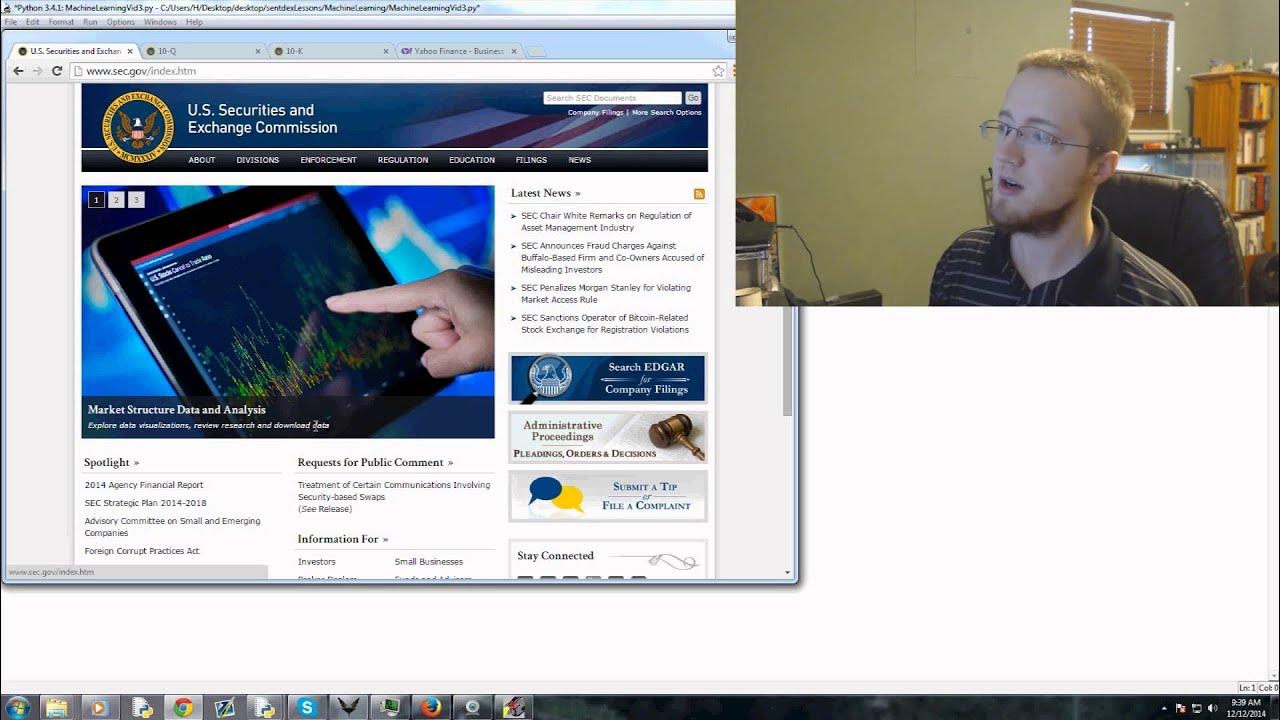Open Firefox from the taskbar

[431, 708]
